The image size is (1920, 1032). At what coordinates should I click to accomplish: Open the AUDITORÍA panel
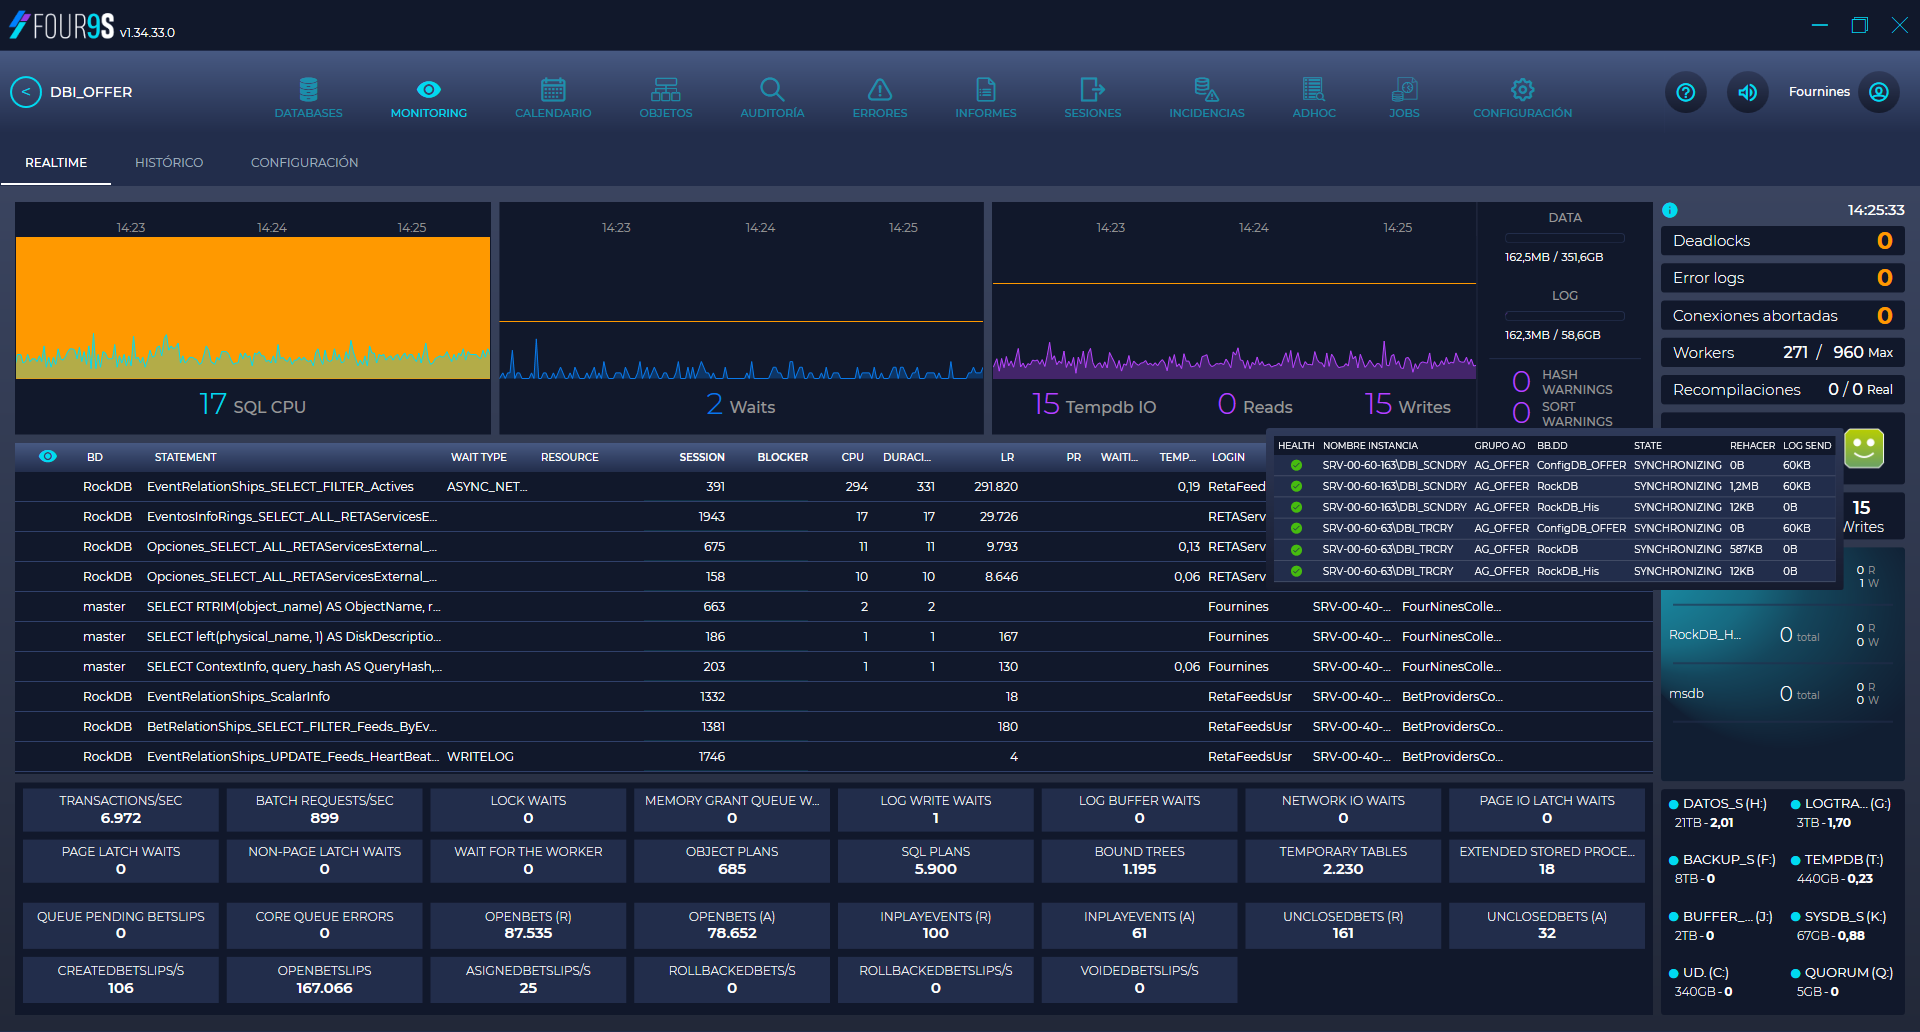click(x=771, y=96)
